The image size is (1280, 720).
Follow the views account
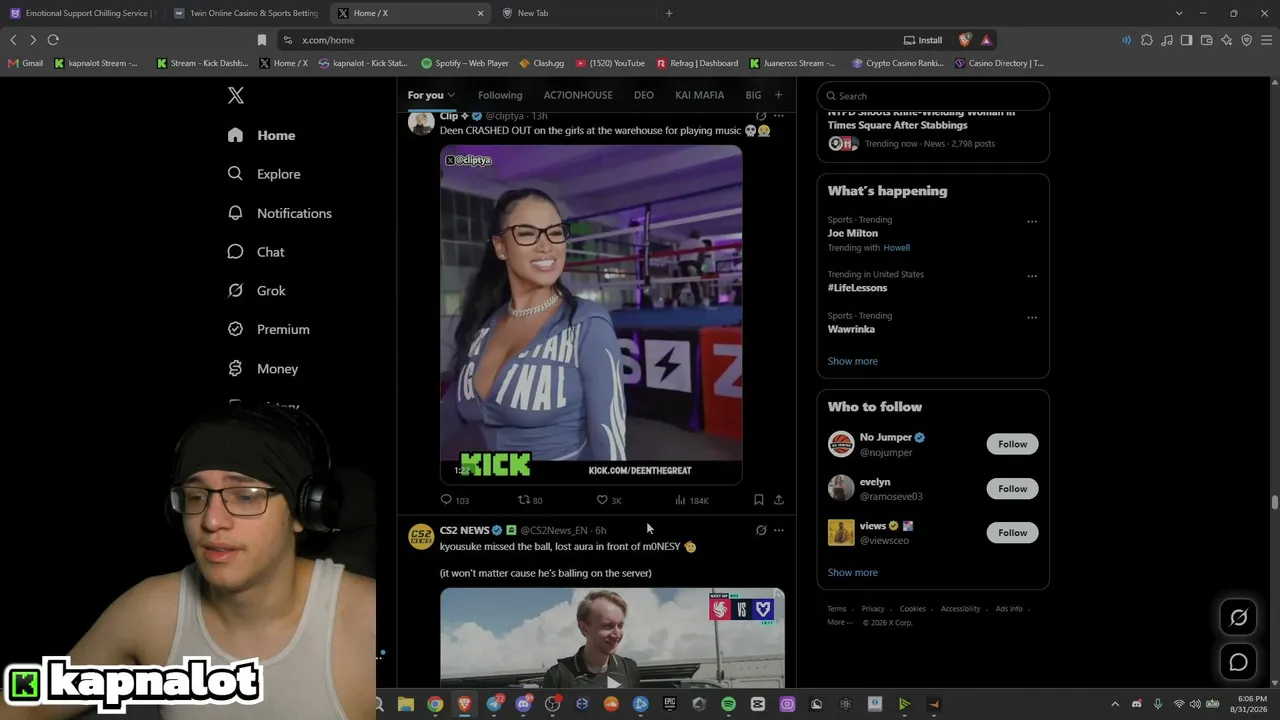click(1012, 533)
